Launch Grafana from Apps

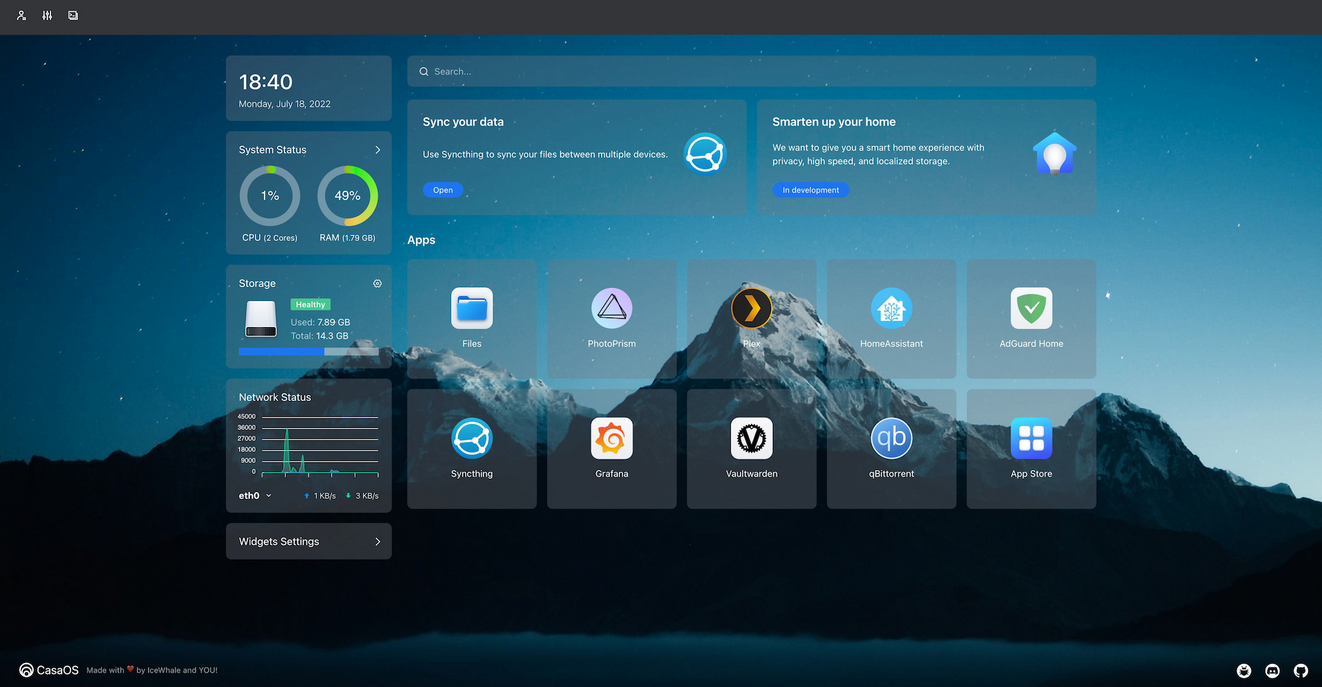611,439
